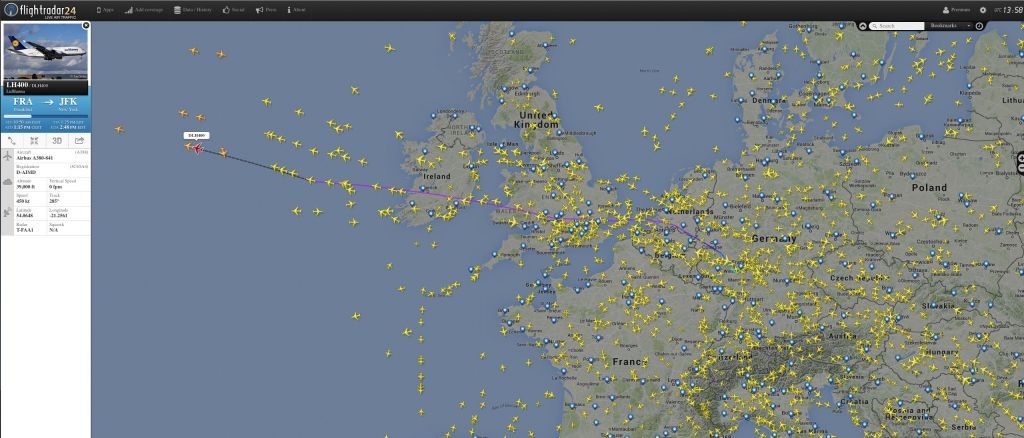Click the follow aircraft center-map icon
Viewport: 1024px width, 438px height.
pyautogui.click(x=34, y=140)
